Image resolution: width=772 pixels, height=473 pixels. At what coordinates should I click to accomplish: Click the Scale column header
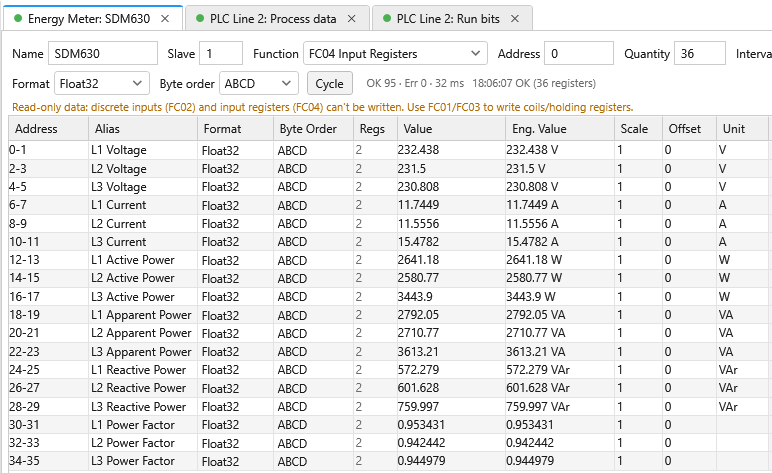coord(639,129)
